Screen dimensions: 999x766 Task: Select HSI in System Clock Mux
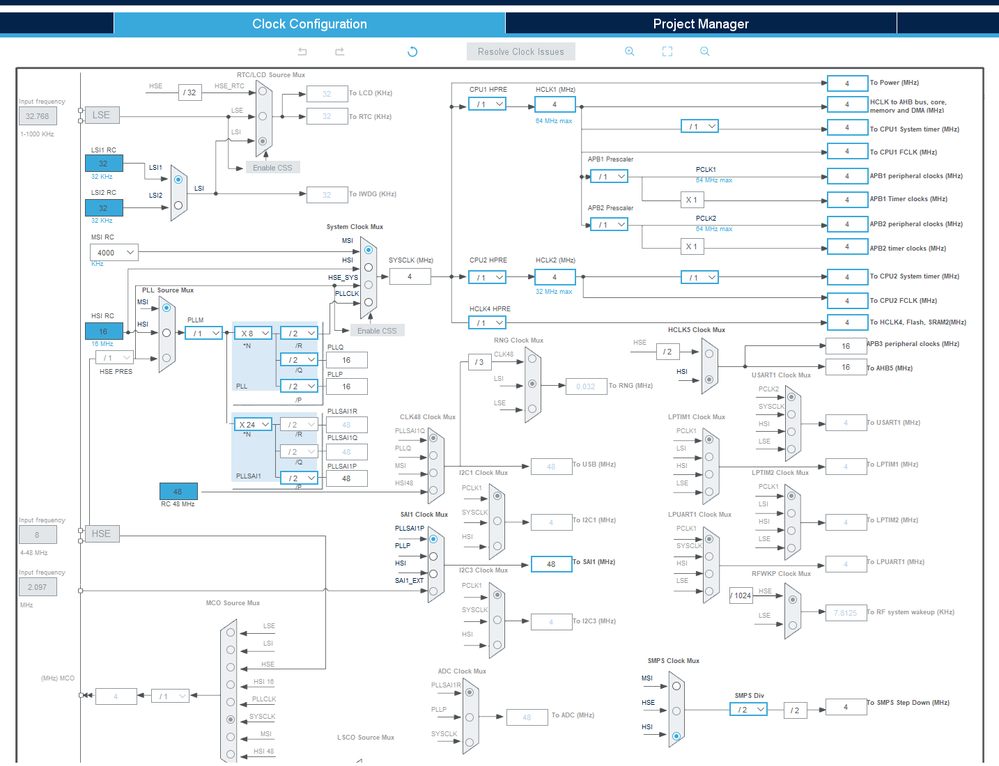[x=368, y=267]
